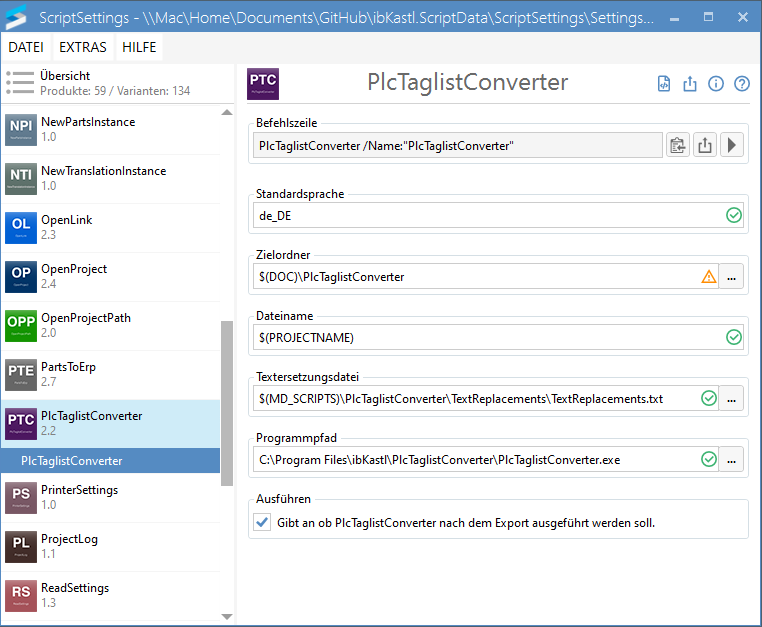This screenshot has width=762, height=627.
Task: Open the EXTRAS menu
Action: pyautogui.click(x=83, y=47)
